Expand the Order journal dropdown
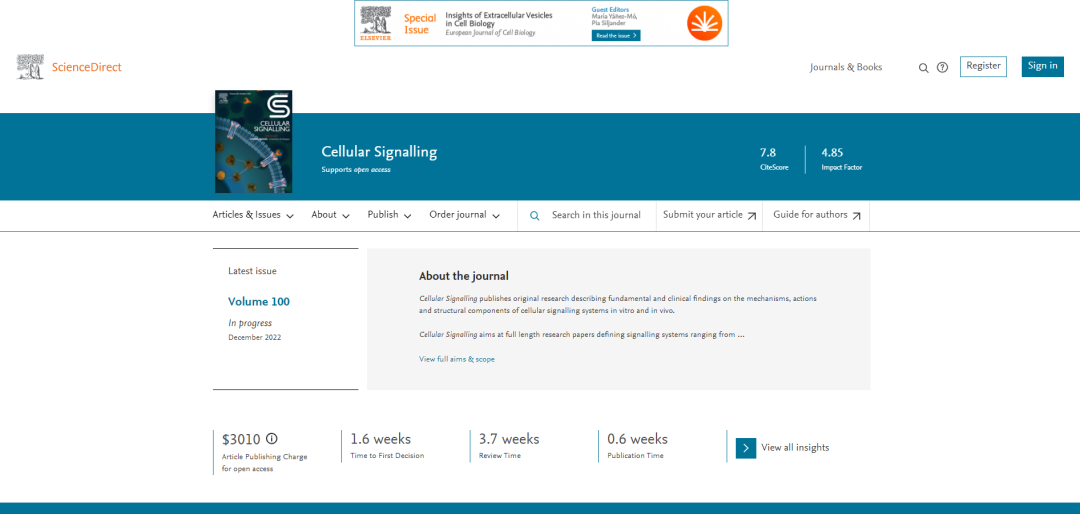This screenshot has height=514, width=1080. (x=464, y=215)
